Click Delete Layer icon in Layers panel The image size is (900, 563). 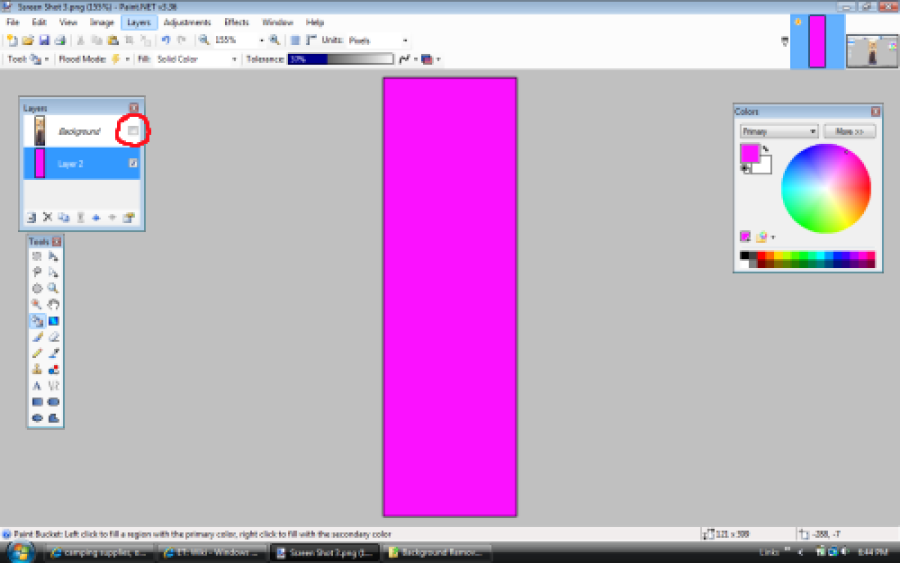(48, 217)
